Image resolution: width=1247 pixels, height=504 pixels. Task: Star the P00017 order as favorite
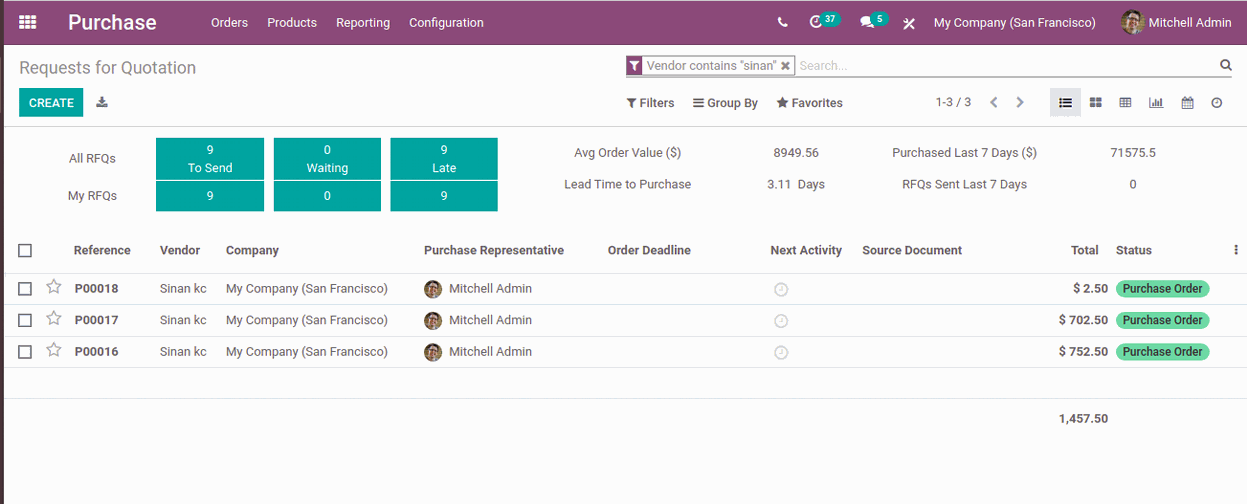54,319
